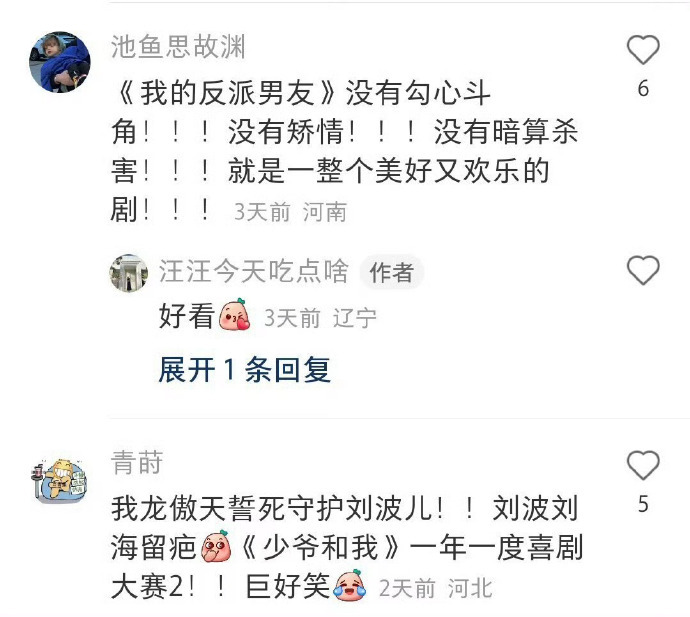Tap the 好看 reply text
The width and height of the screenshot is (690, 617).
click(187, 316)
